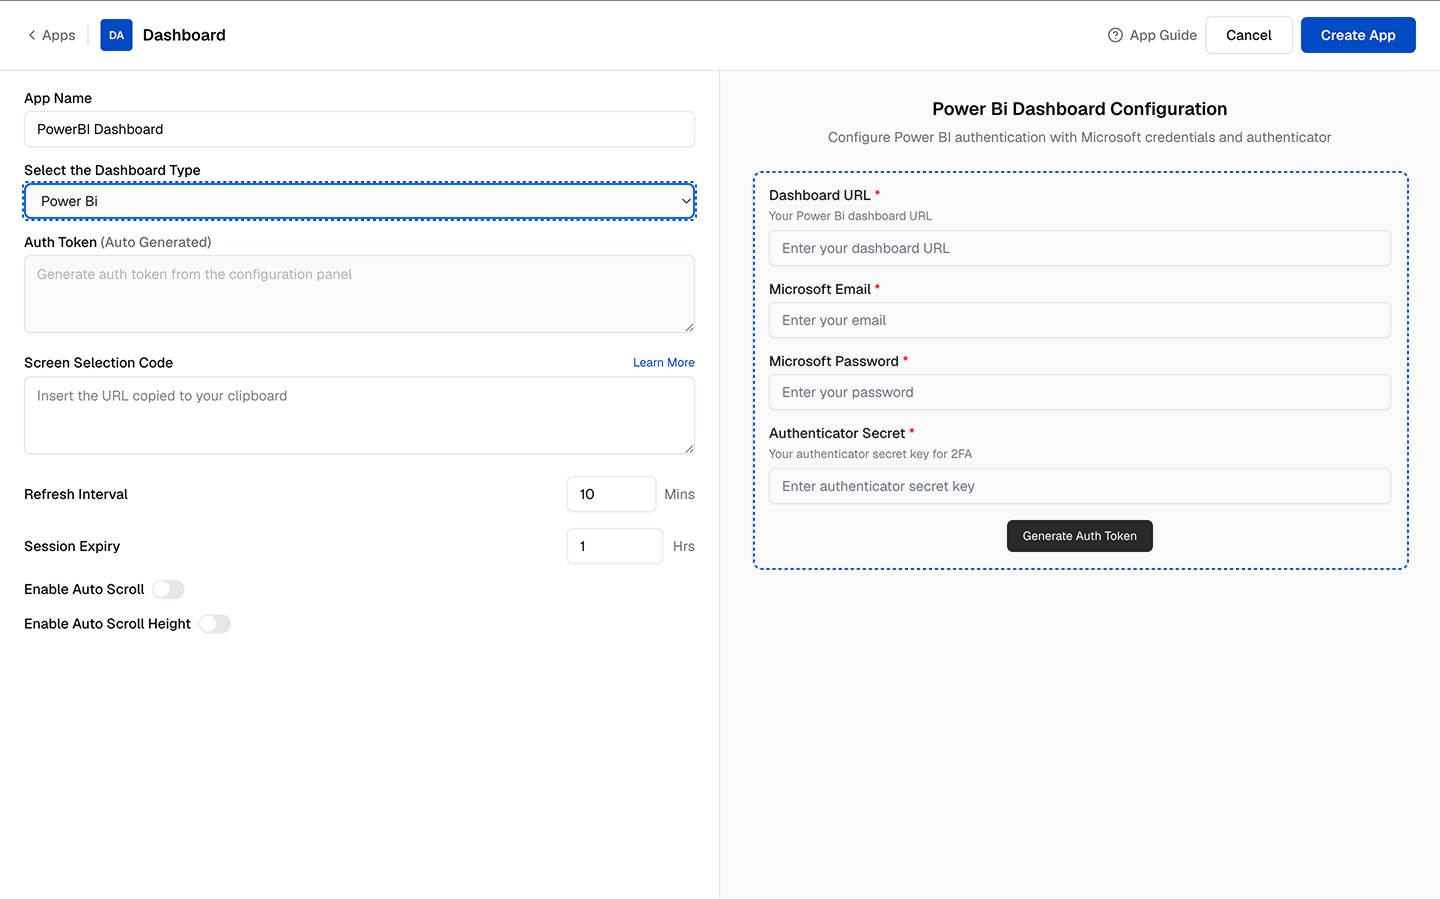Grab the Auth Token textarea resize handle

click(689, 327)
